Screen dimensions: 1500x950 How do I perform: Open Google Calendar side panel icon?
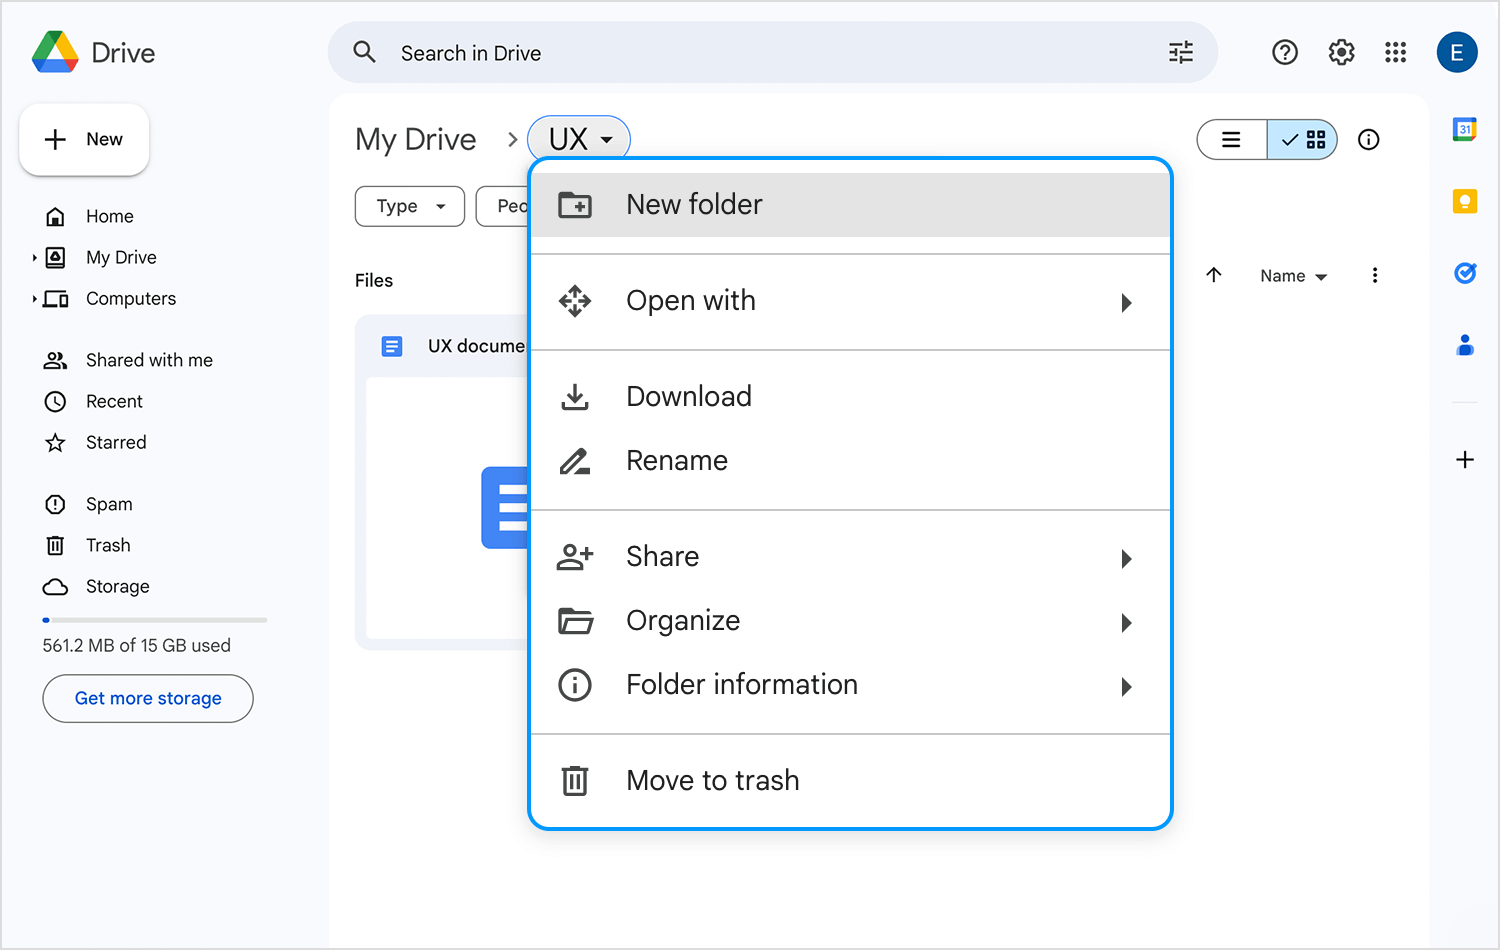[1465, 129]
